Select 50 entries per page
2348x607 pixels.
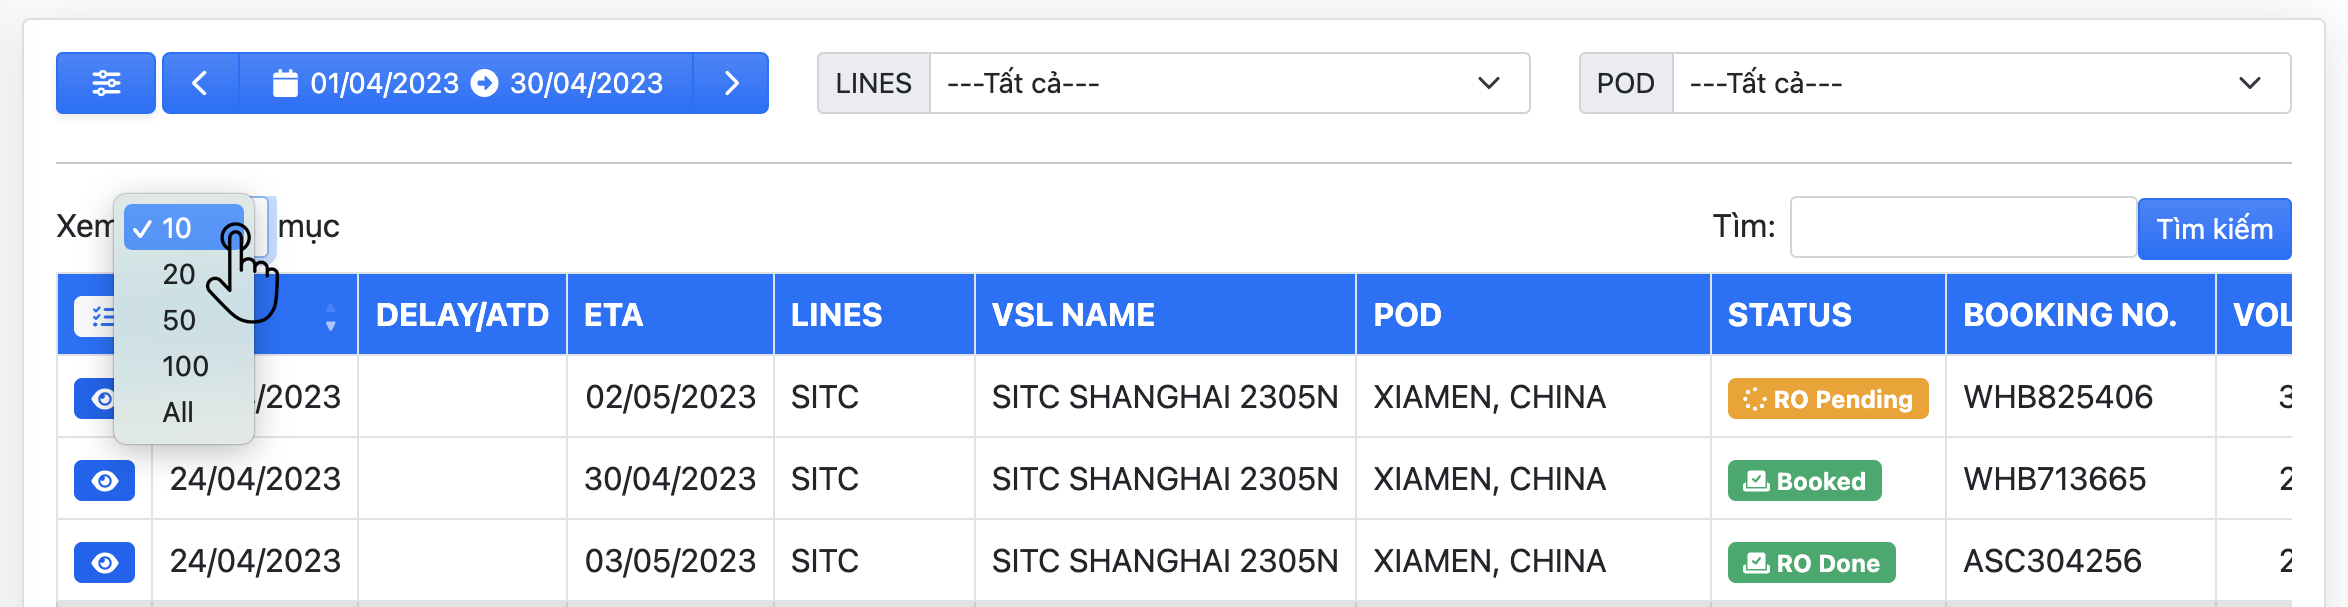179,320
